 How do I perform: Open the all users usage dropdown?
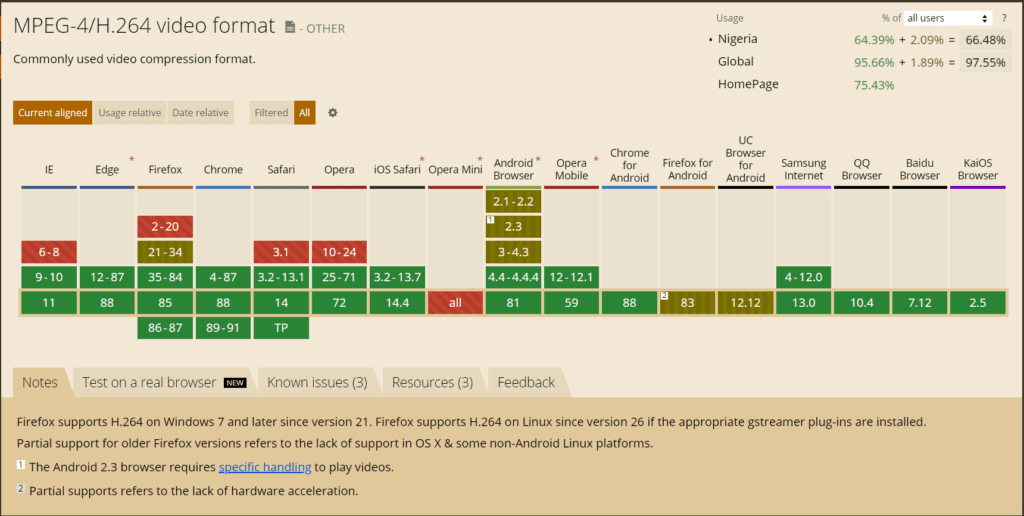click(x=948, y=18)
